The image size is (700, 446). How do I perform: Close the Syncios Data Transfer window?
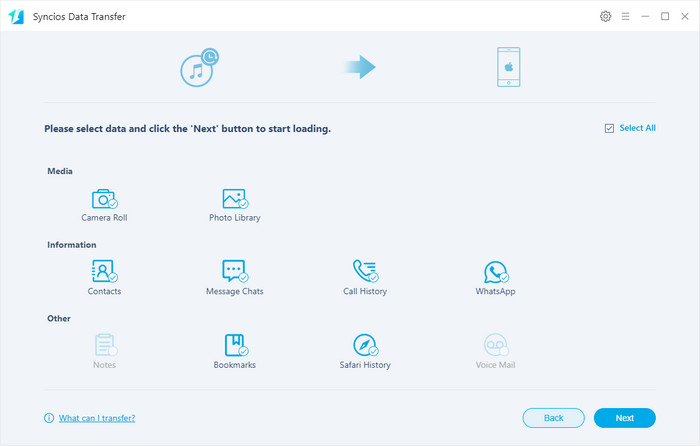685,17
